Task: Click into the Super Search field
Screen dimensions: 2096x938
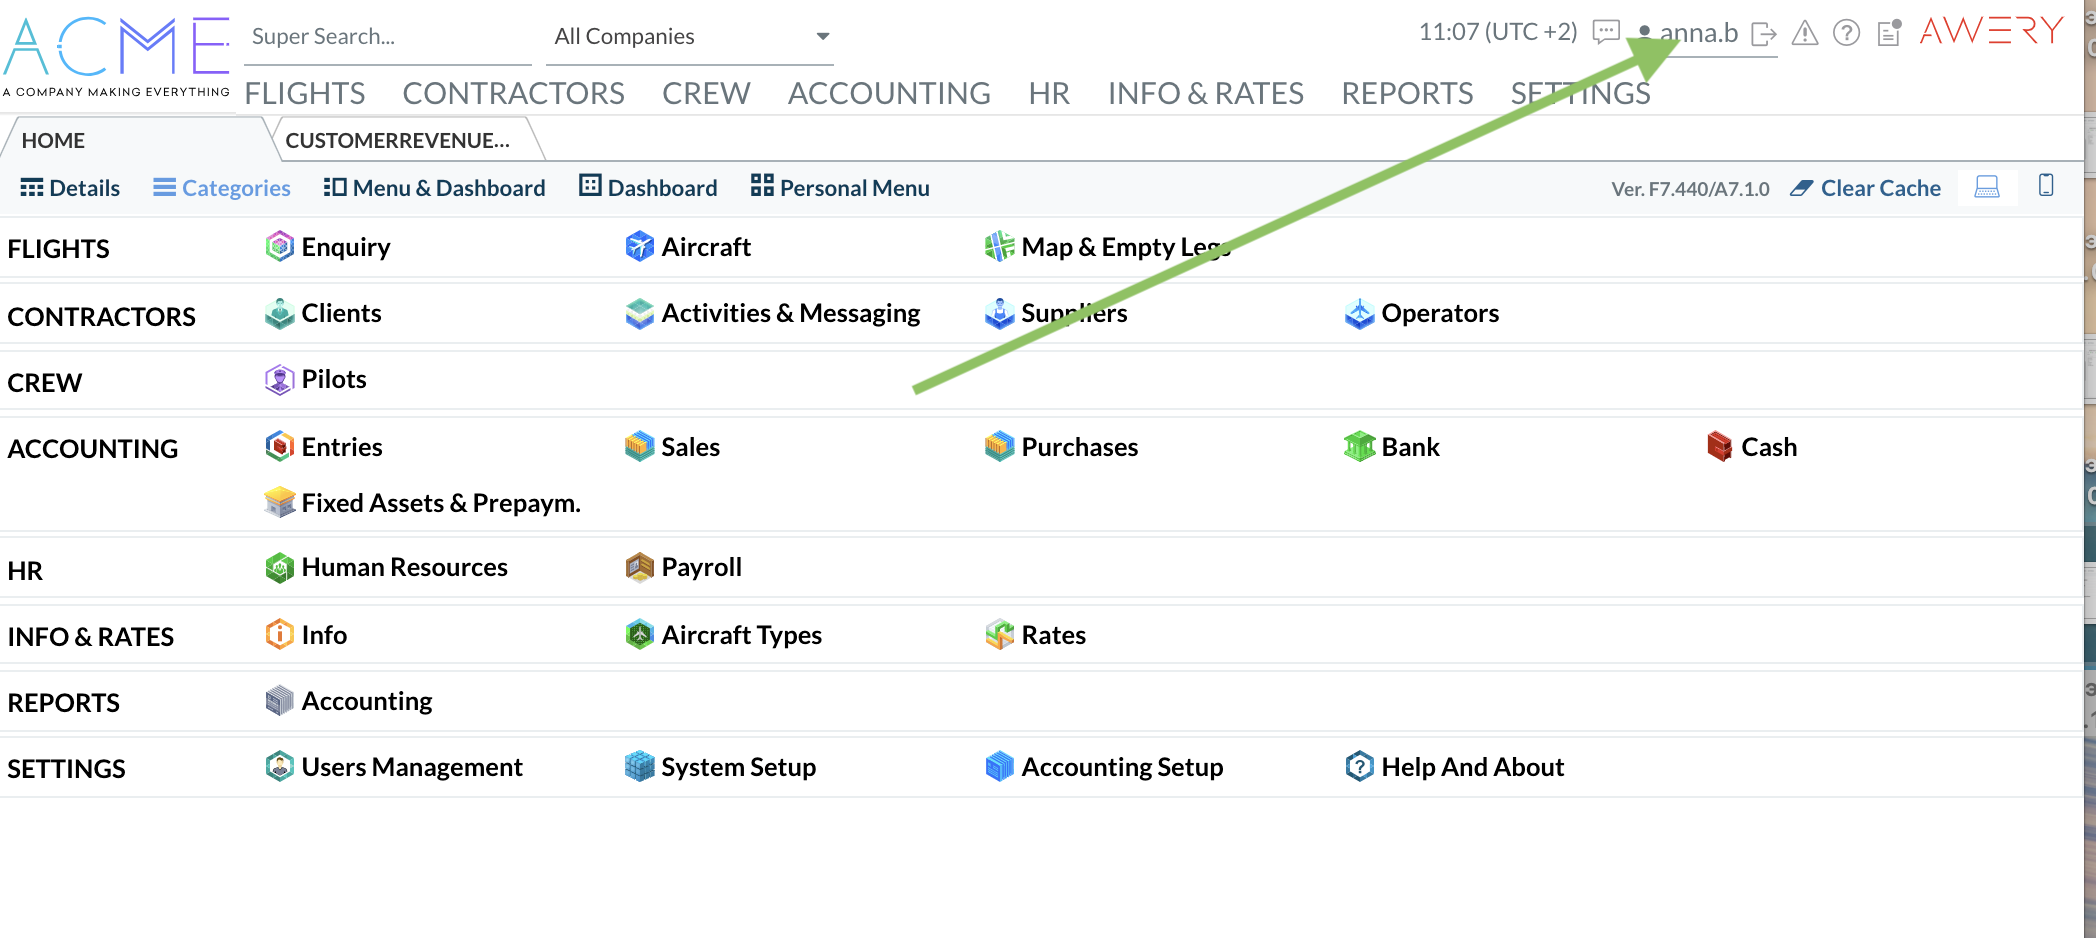Action: coord(385,37)
